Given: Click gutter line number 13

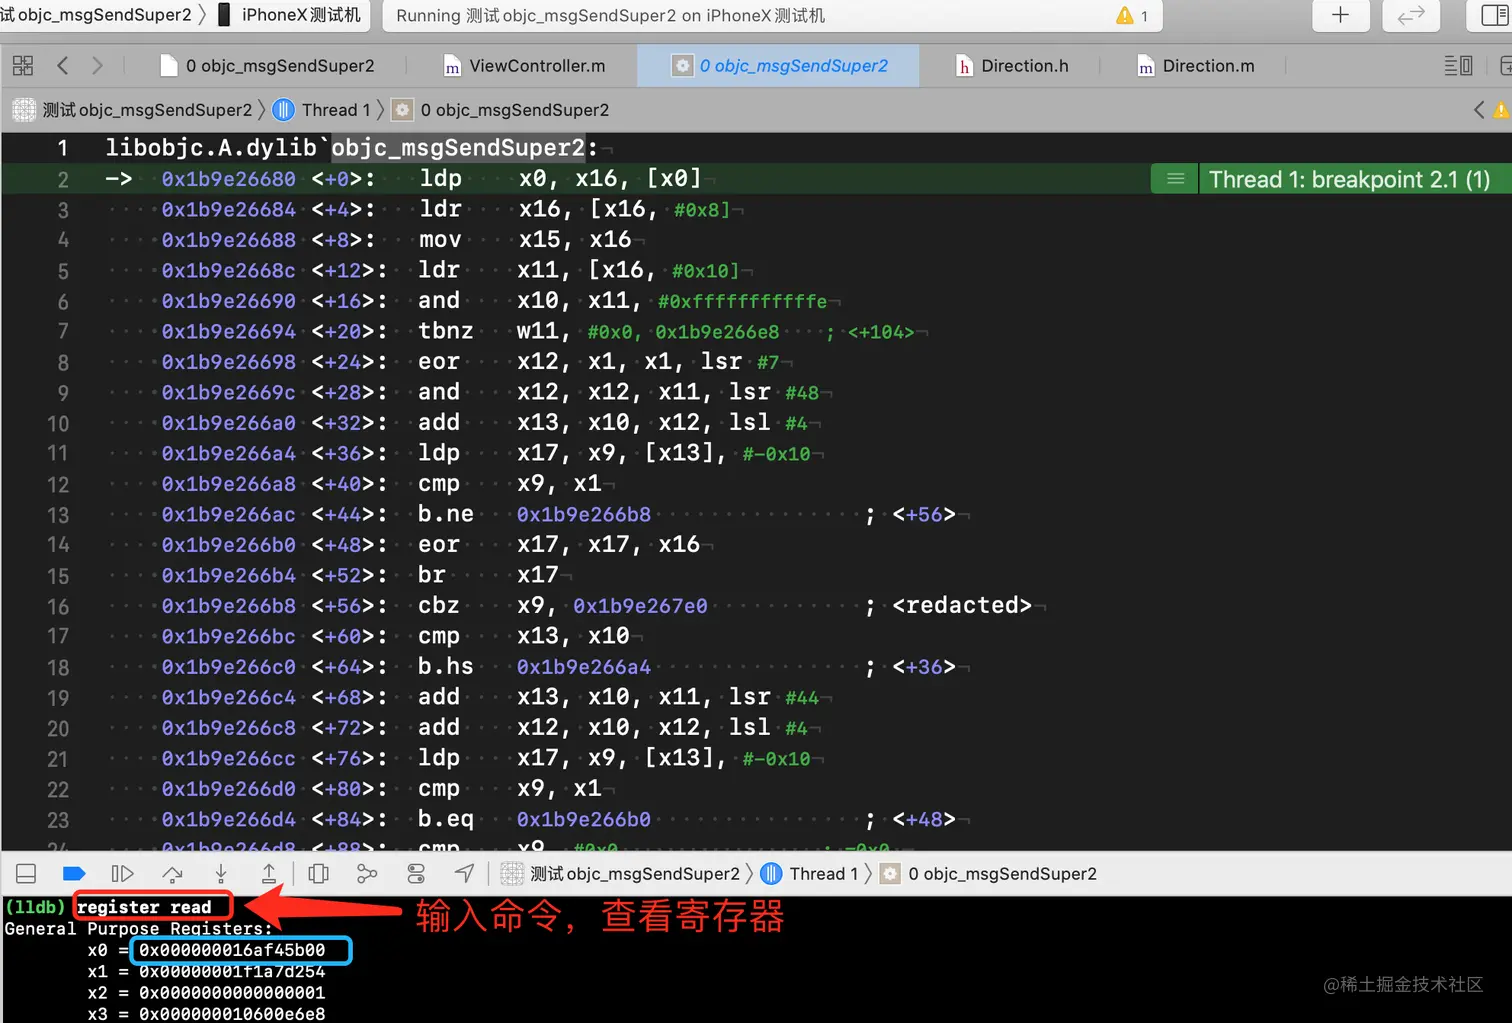Looking at the screenshot, I should click(58, 515).
